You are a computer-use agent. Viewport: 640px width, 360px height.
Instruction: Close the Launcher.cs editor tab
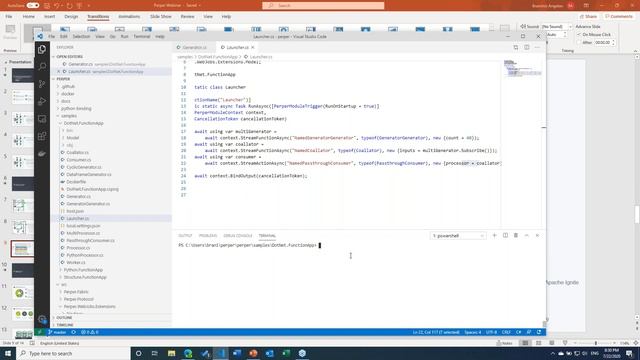click(x=253, y=47)
